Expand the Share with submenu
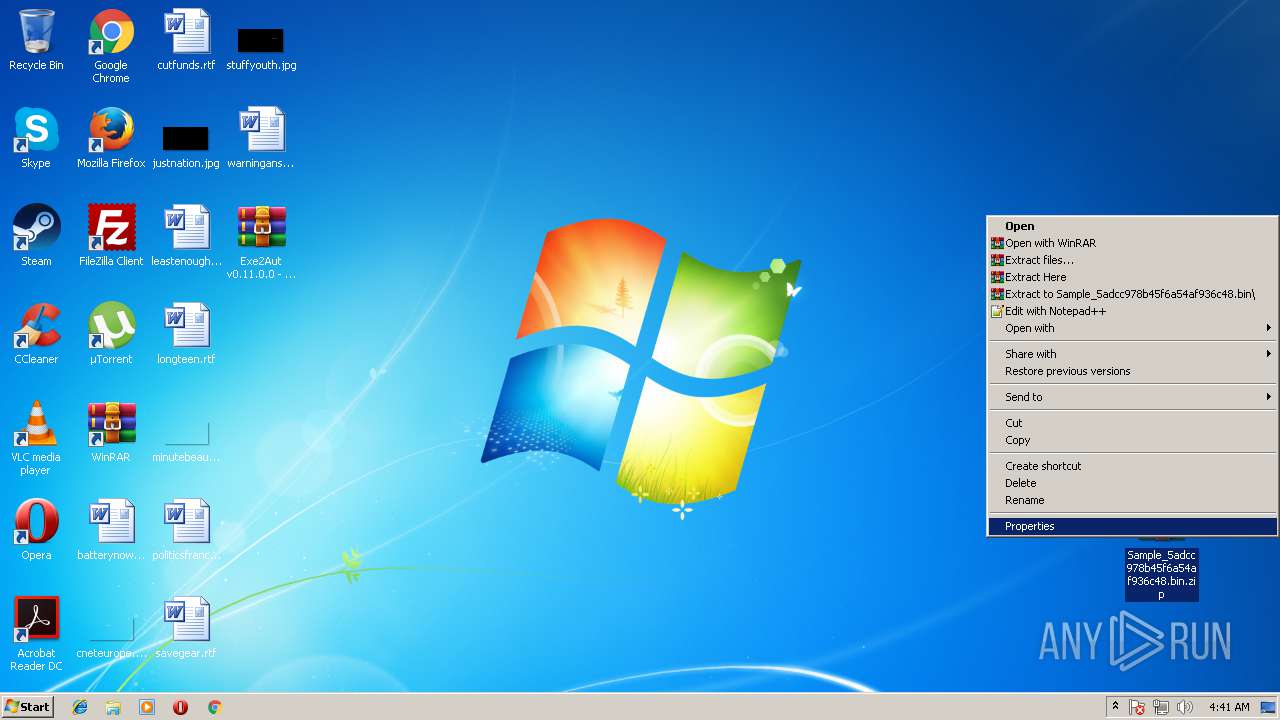The image size is (1280, 720). pos(1132,354)
